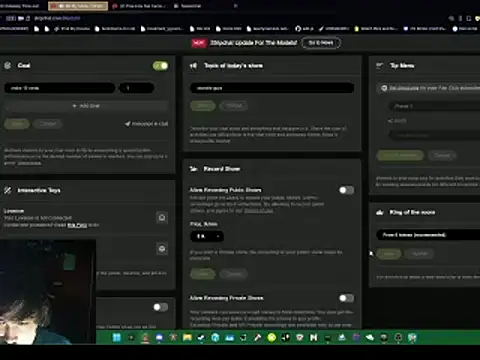Image resolution: width=480 pixels, height=360 pixels.
Task: Click the Tip Menu list icon
Action: 380,65
